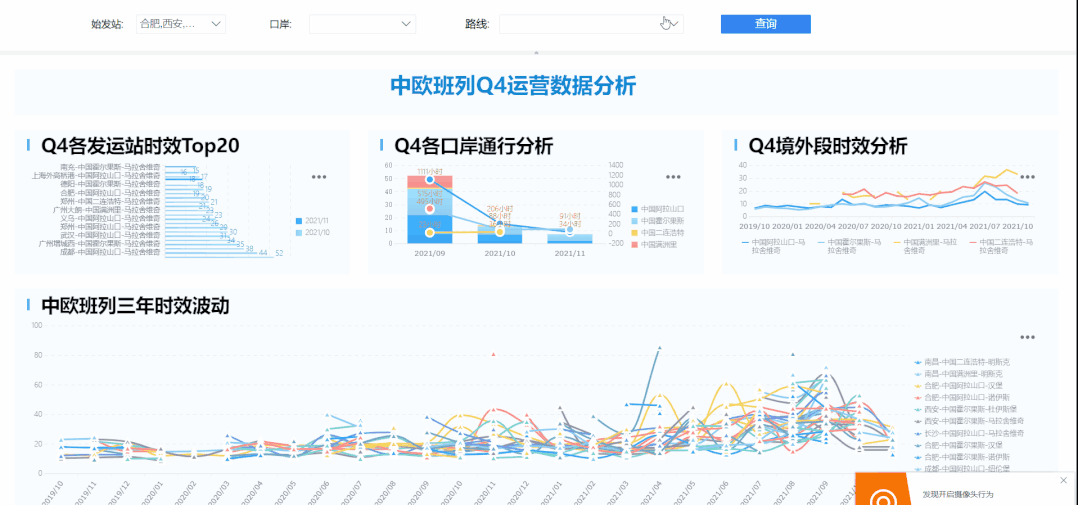Click the 中欧班列Q4运营数据分析 title

(514, 87)
